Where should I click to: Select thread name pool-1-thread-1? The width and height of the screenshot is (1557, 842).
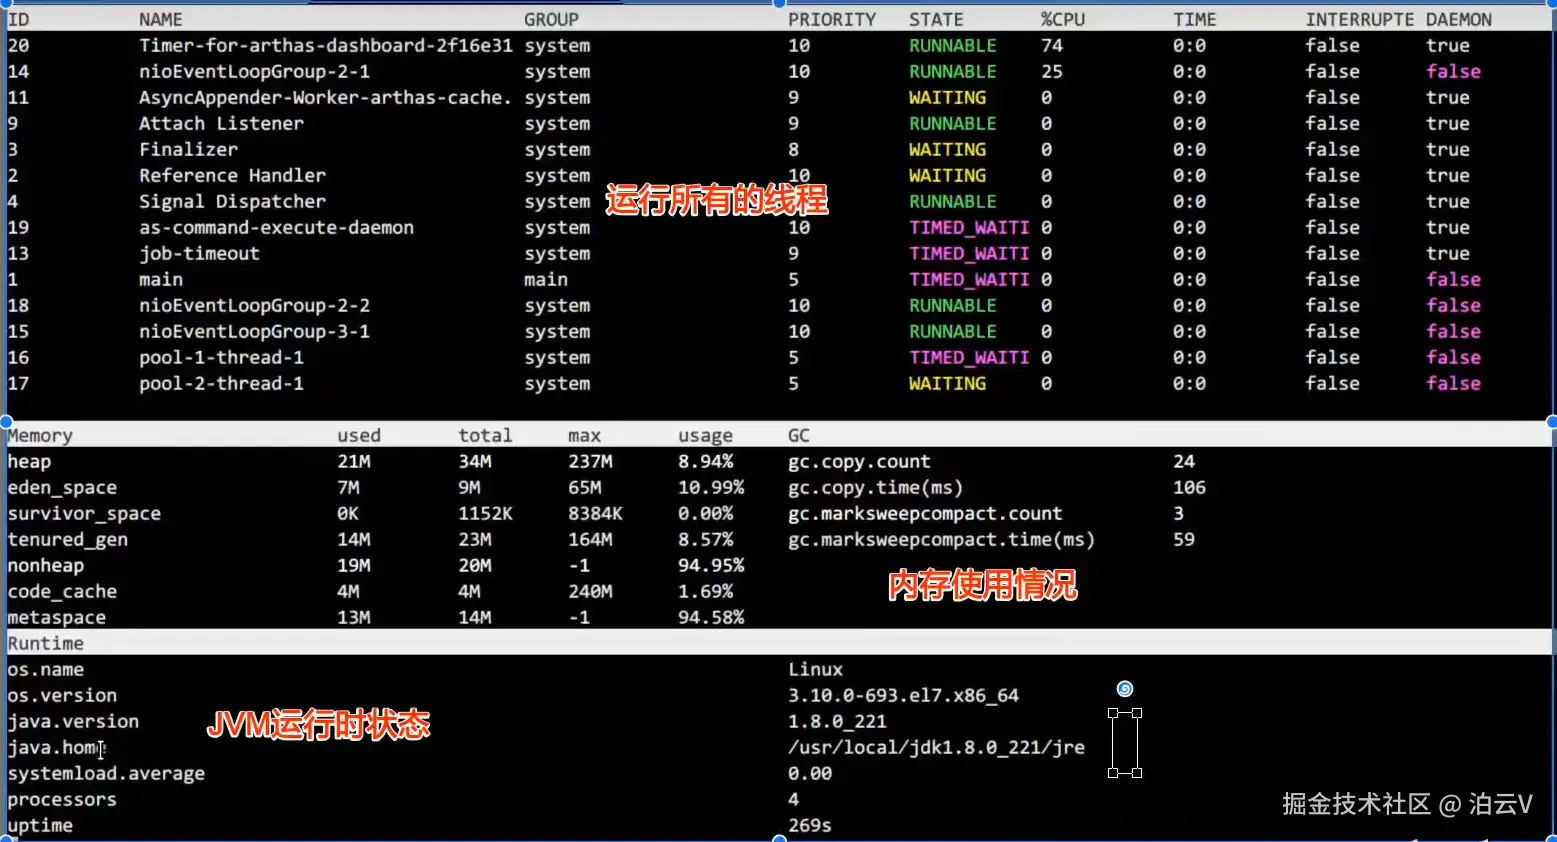coord(222,357)
